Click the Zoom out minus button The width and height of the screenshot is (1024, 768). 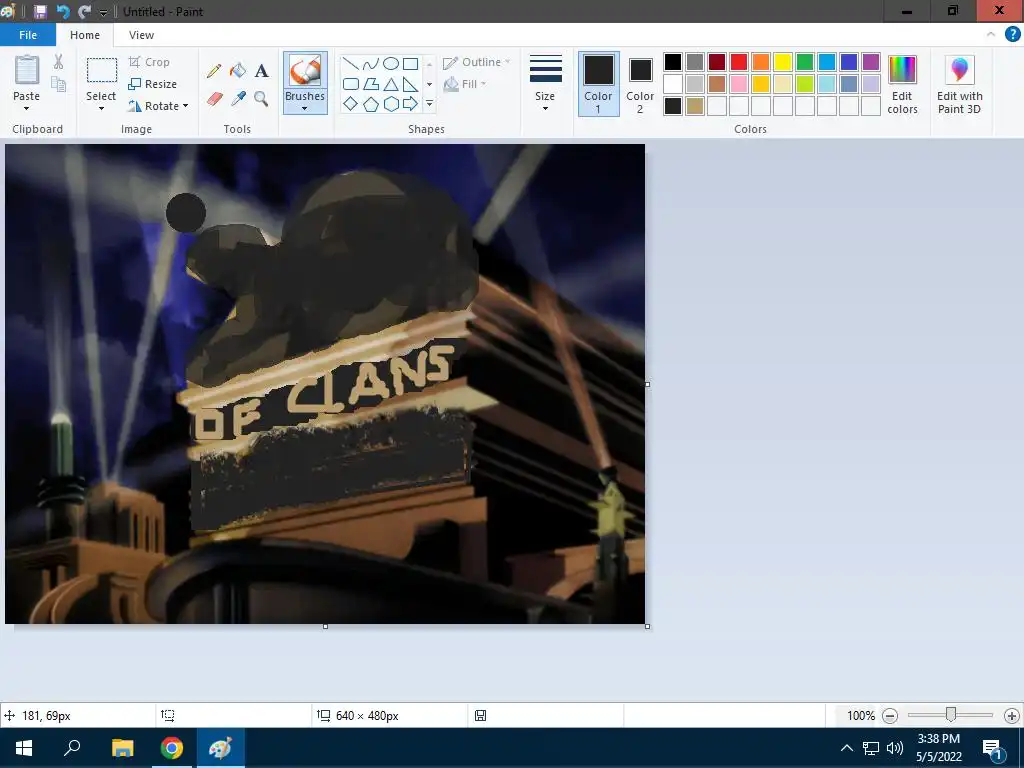click(889, 716)
